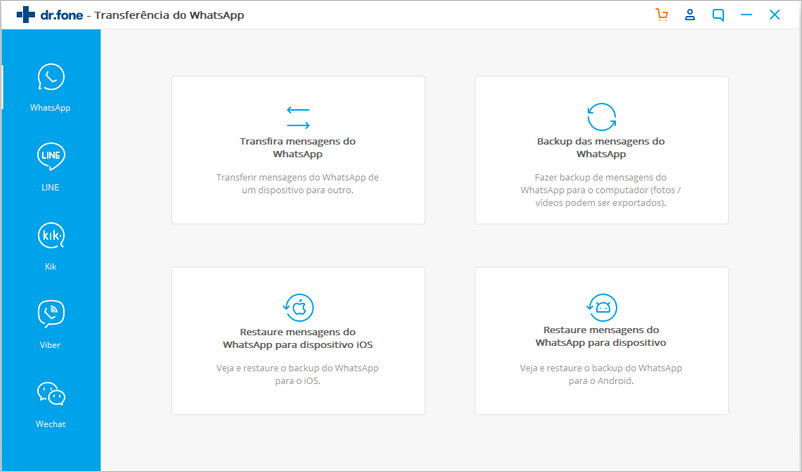Switch to the Viber icon
This screenshot has width=802, height=472.
point(51,313)
